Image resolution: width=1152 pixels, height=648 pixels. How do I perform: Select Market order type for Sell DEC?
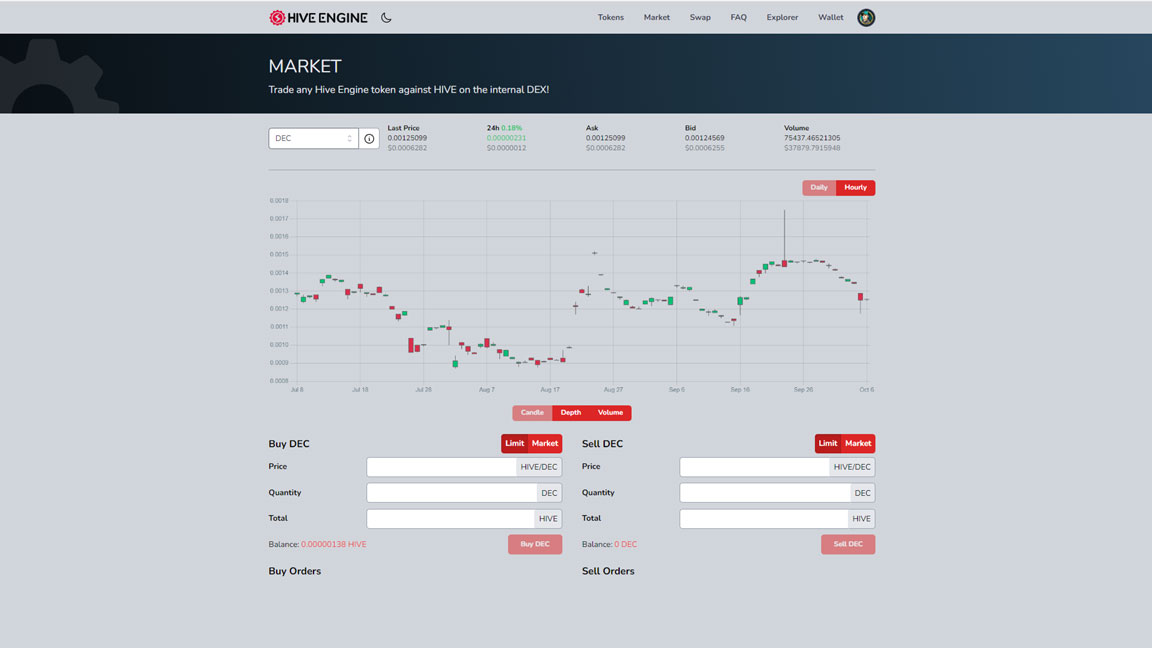(857, 444)
